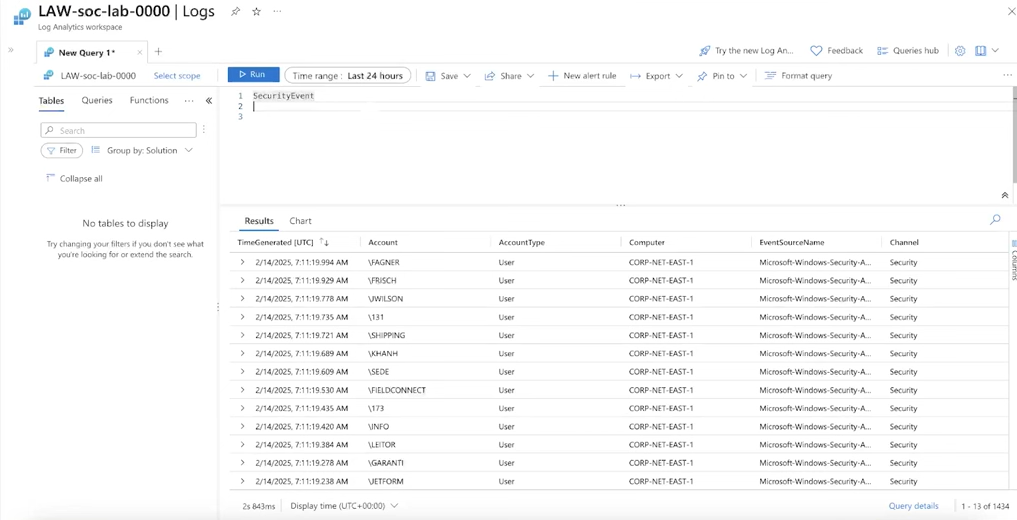Collapse the query editor double chevron

coord(1005,195)
